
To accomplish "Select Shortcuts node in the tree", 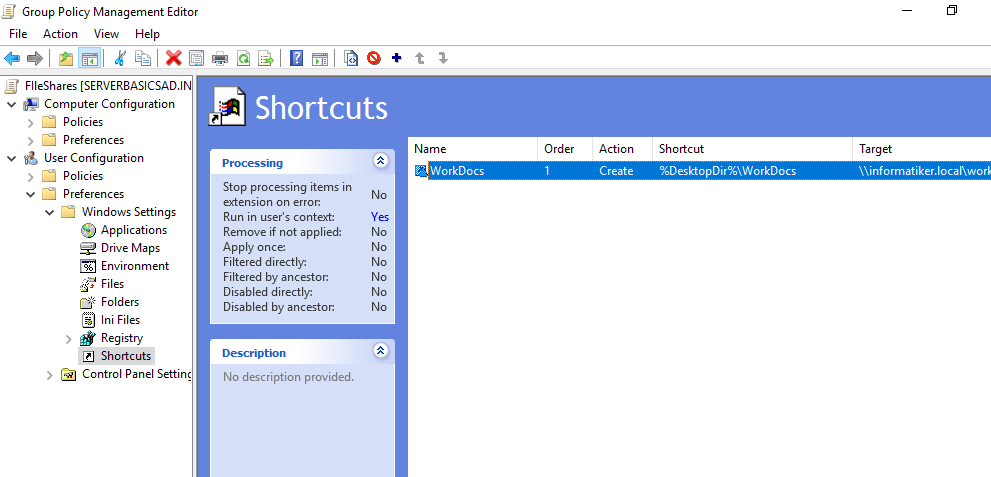I will point(126,356).
